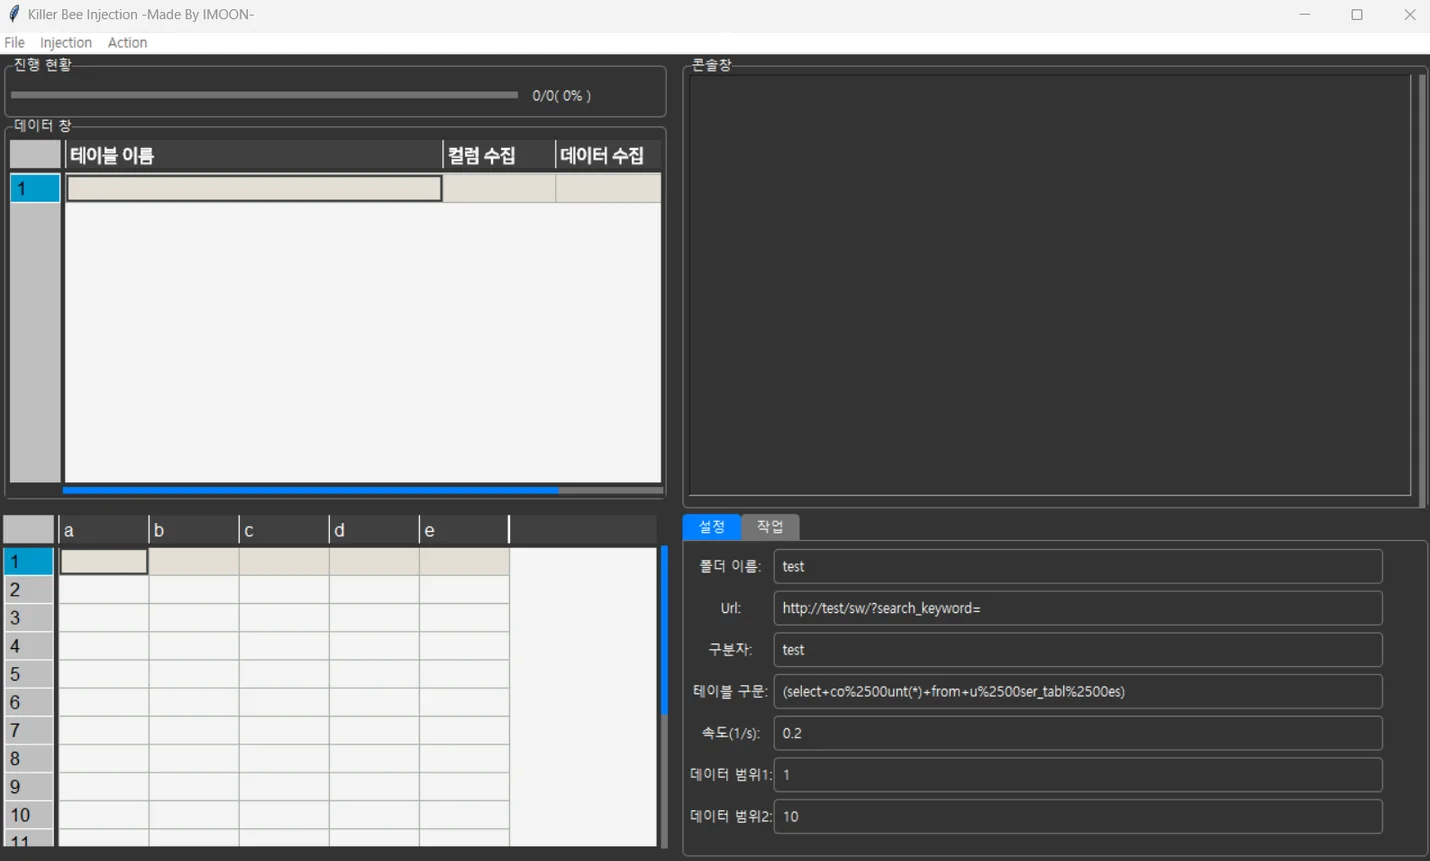Click the 데이터 범위1 input field
The image size is (1430, 861).
1078,775
